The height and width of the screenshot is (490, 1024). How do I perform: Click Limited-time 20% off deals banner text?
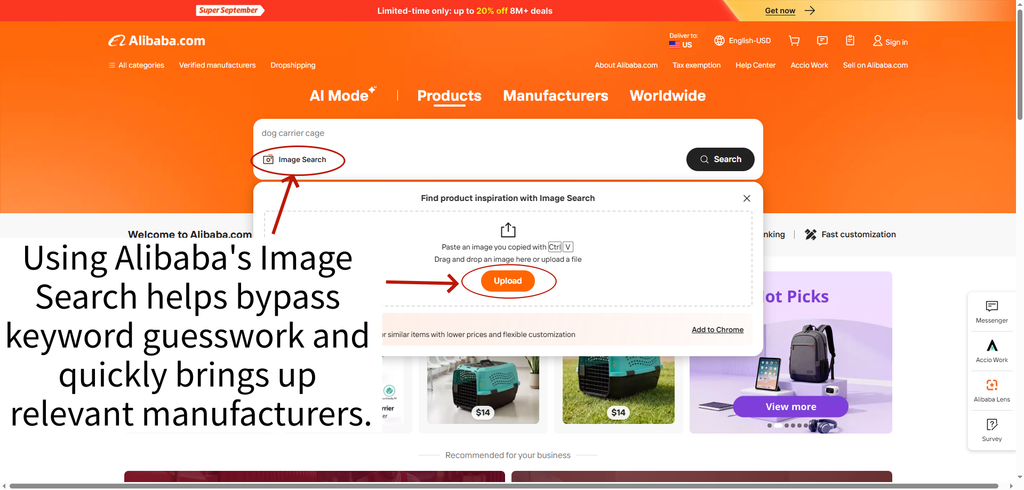(465, 10)
